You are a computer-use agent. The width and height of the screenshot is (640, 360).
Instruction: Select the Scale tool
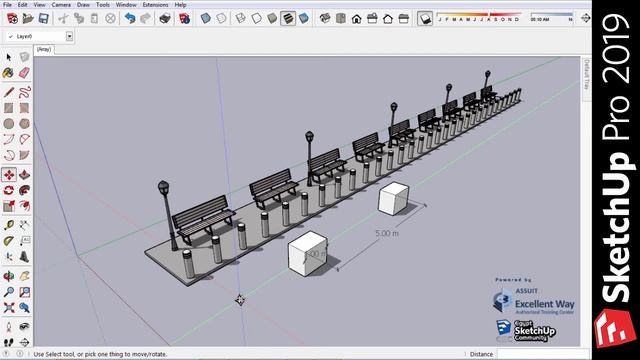(x=9, y=206)
